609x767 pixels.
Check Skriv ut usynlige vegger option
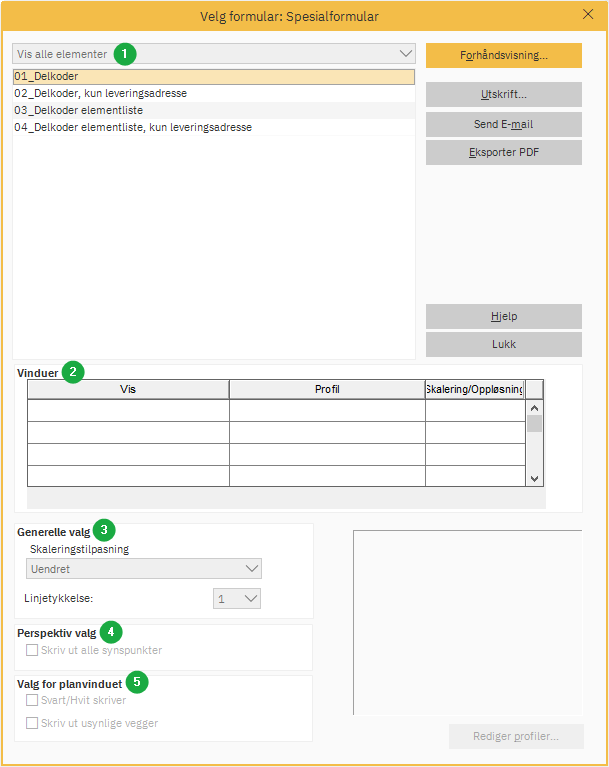[x=33, y=723]
